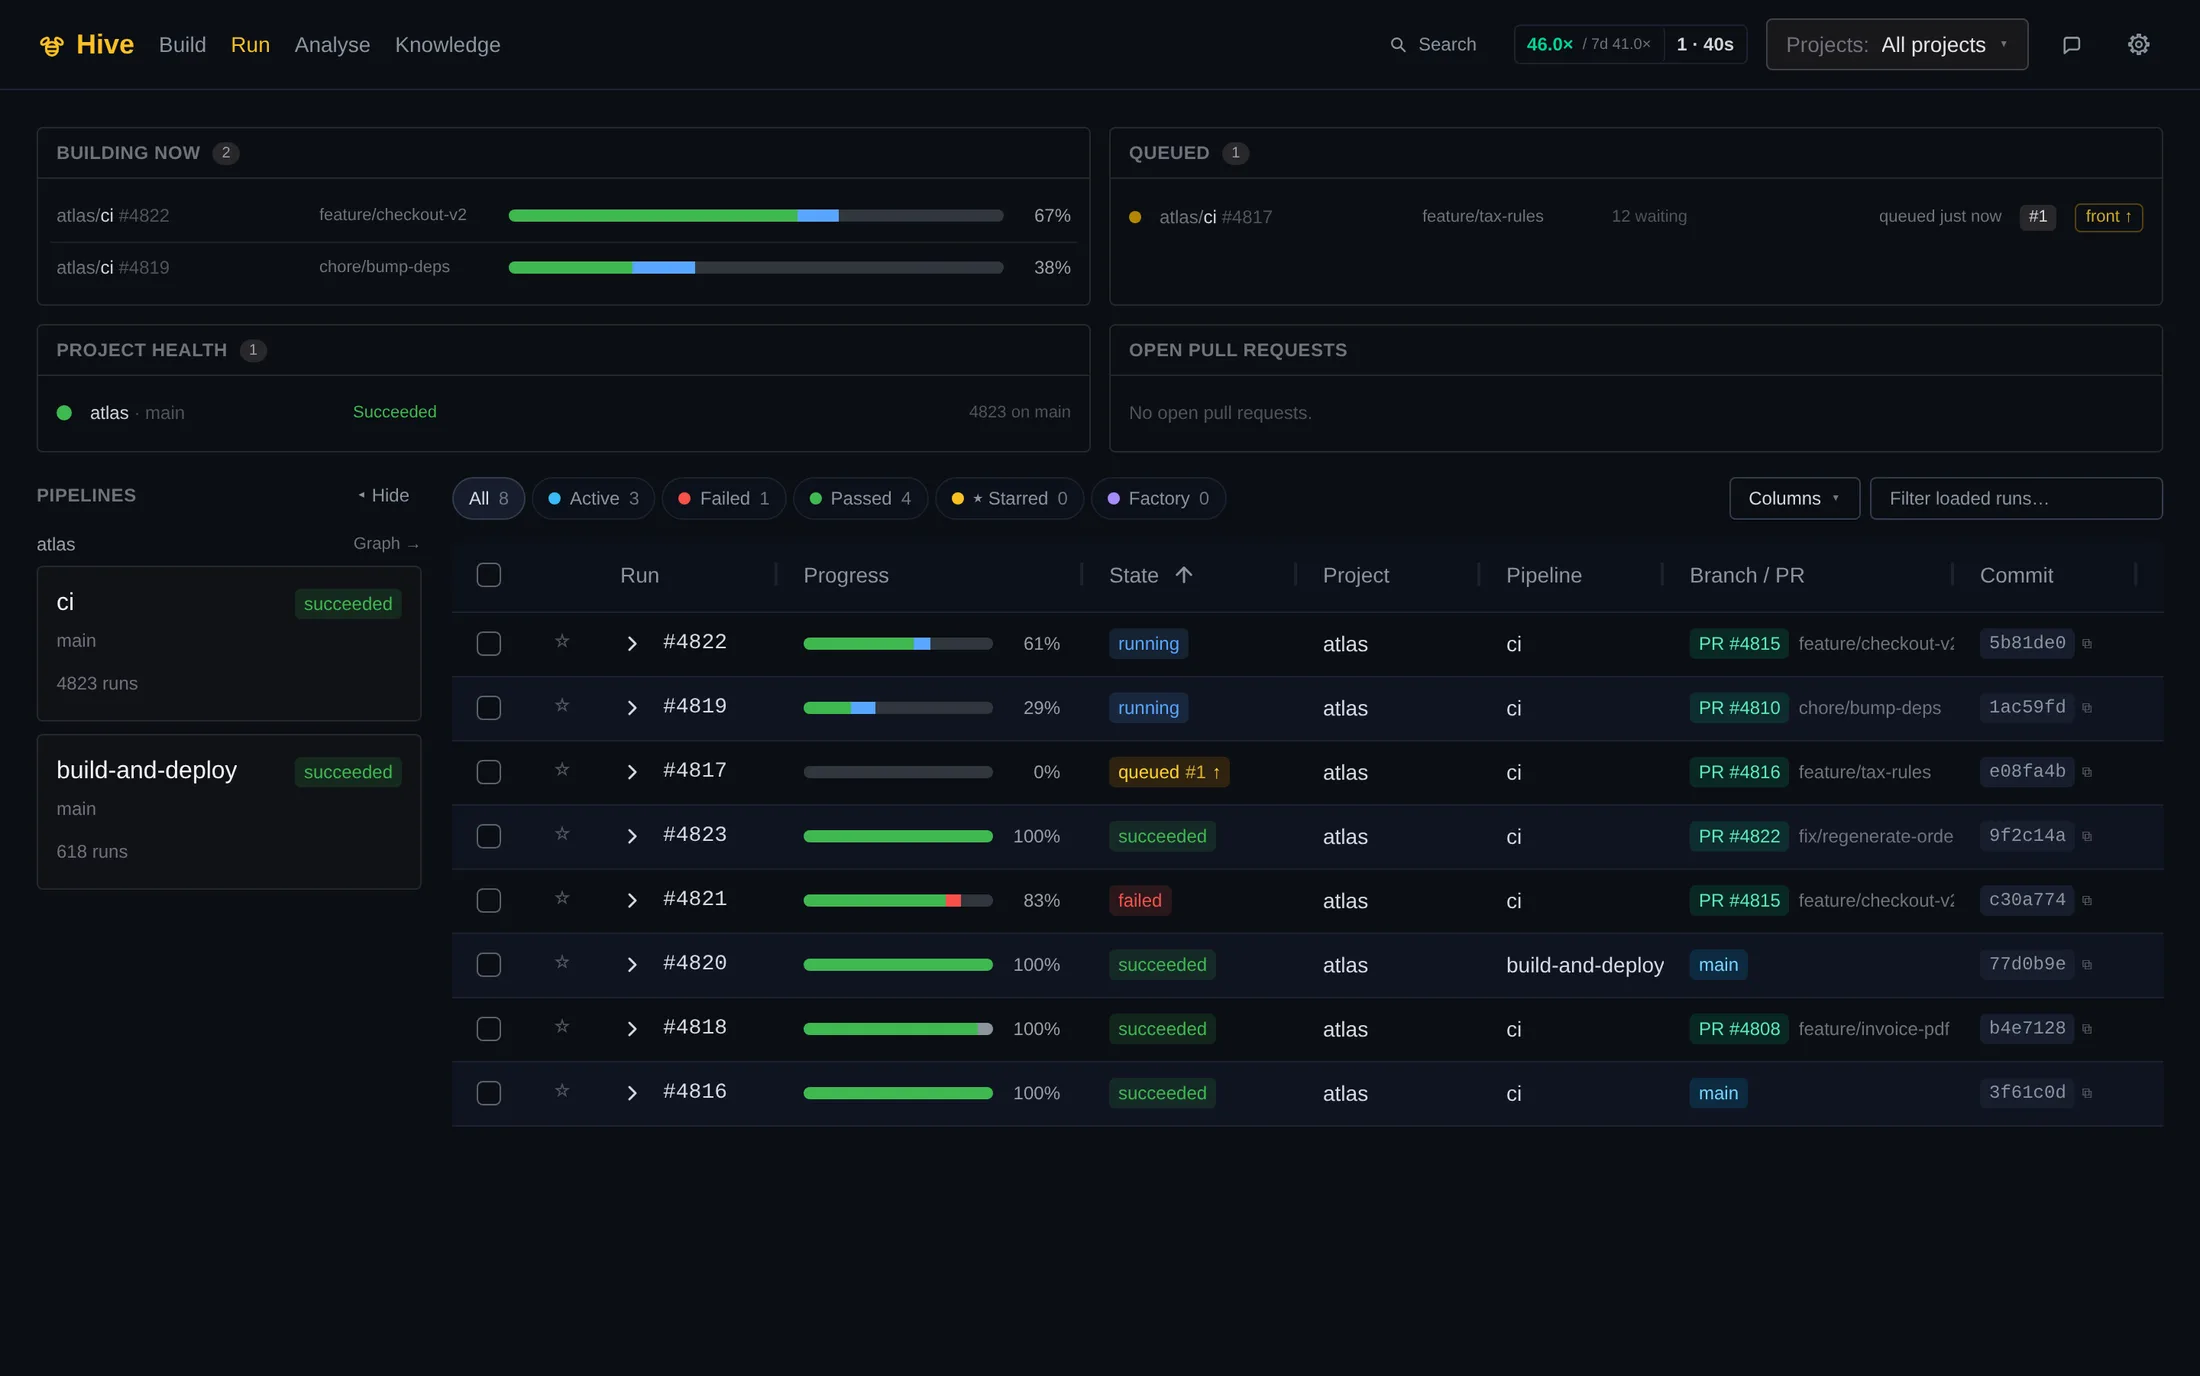Star run #4822
This screenshot has width=2200, height=1376.
[x=562, y=642]
